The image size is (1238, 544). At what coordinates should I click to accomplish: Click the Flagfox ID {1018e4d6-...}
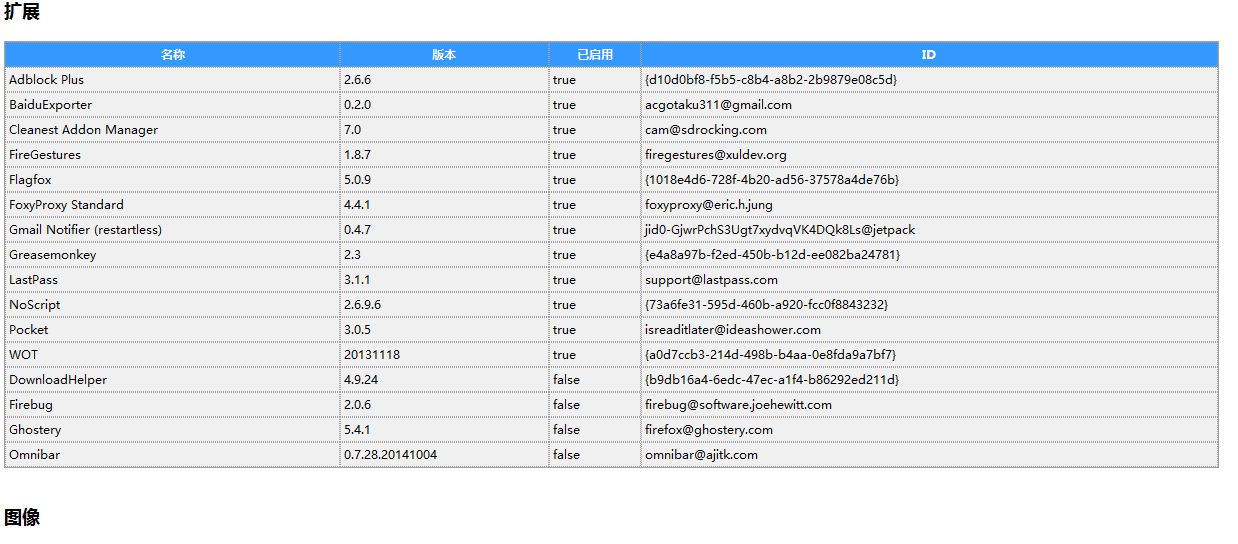click(929, 180)
